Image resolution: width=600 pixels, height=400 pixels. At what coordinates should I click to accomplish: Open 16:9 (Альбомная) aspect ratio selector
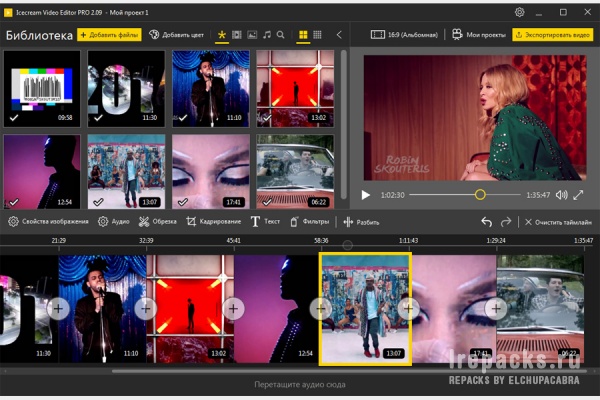[404, 35]
